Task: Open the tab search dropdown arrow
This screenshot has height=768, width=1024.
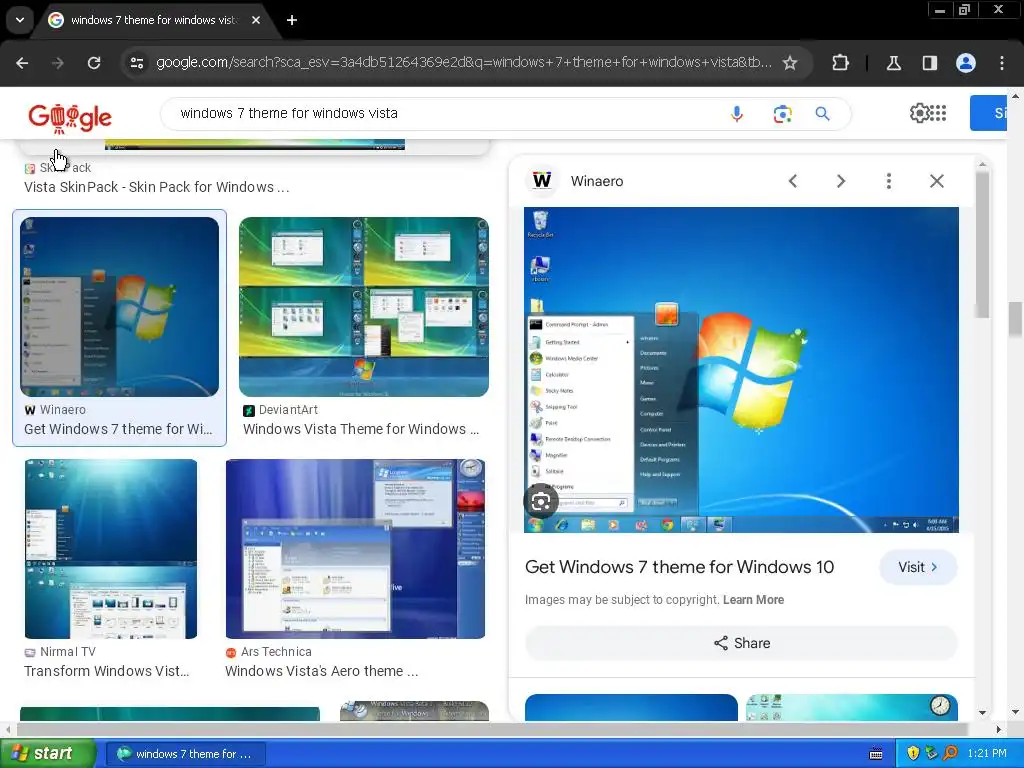Action: [x=20, y=20]
